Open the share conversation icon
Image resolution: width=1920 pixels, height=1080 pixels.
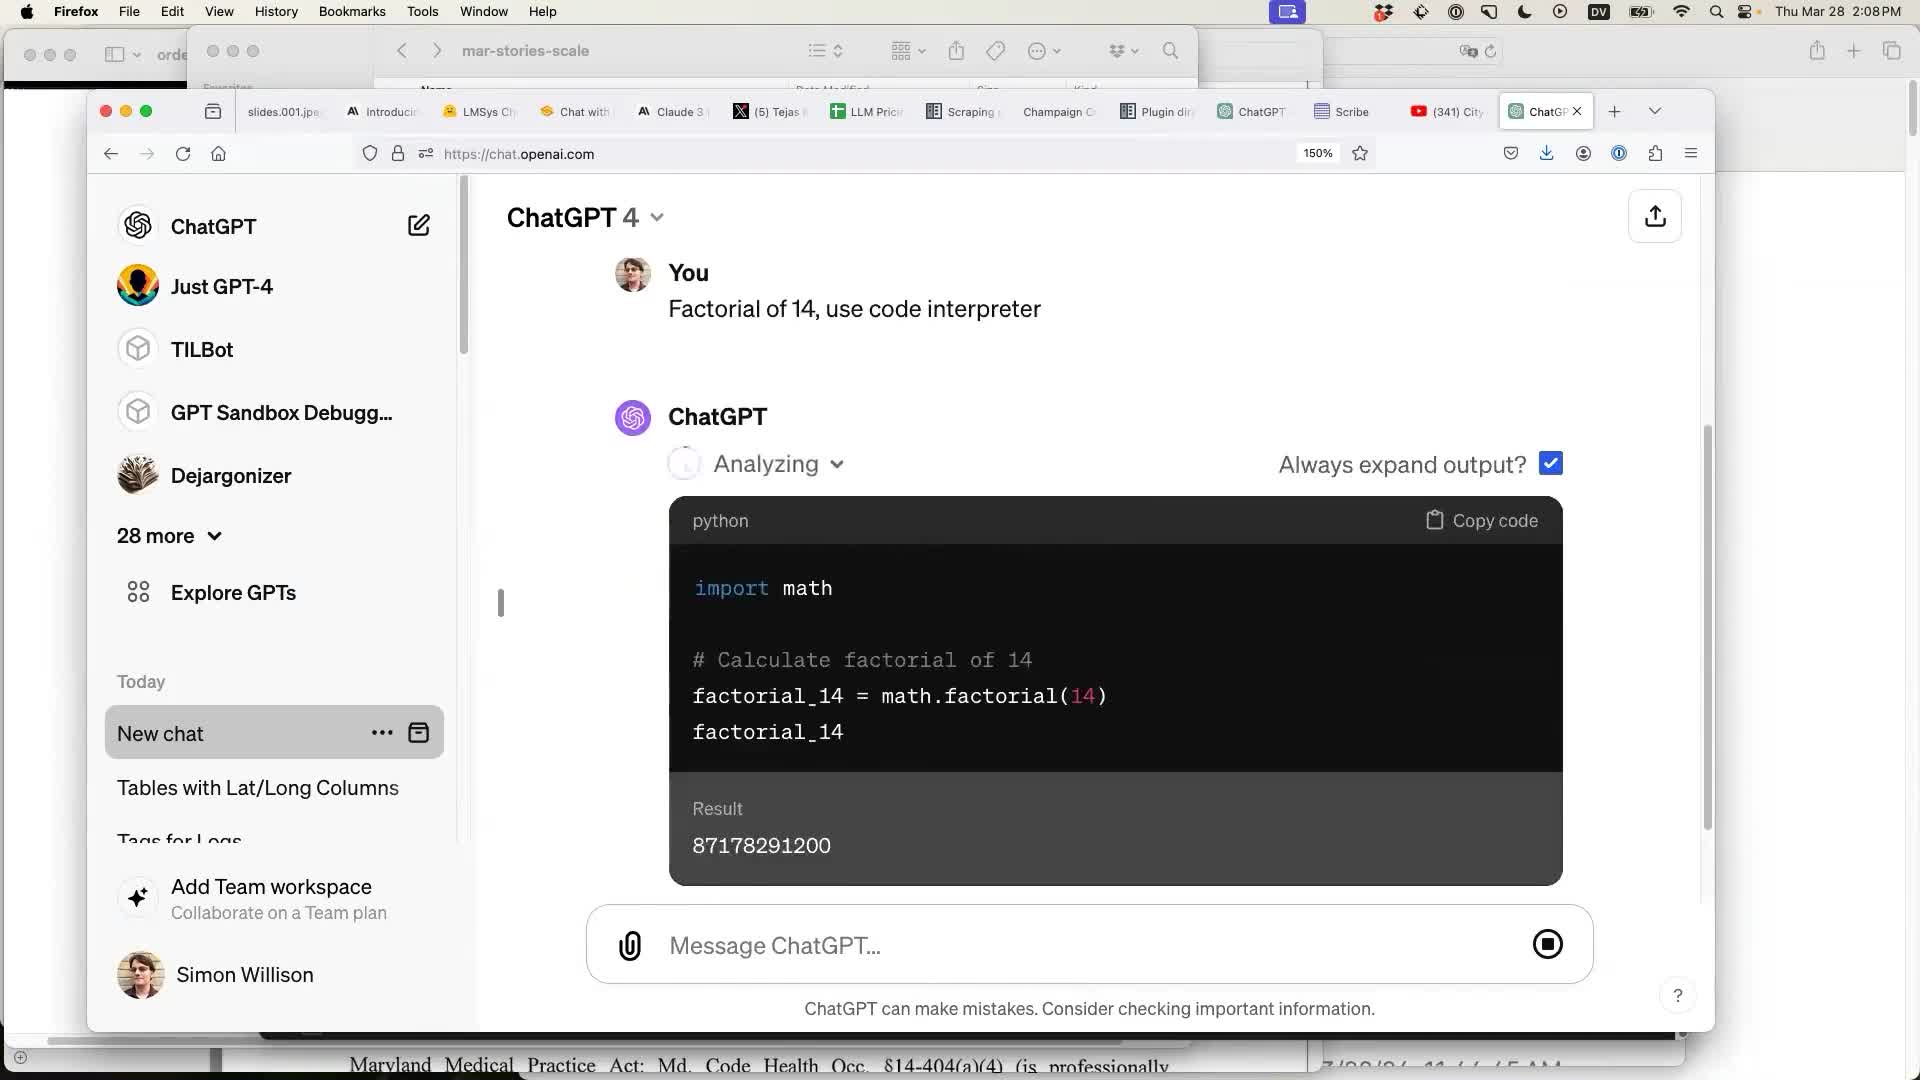pos(1655,216)
